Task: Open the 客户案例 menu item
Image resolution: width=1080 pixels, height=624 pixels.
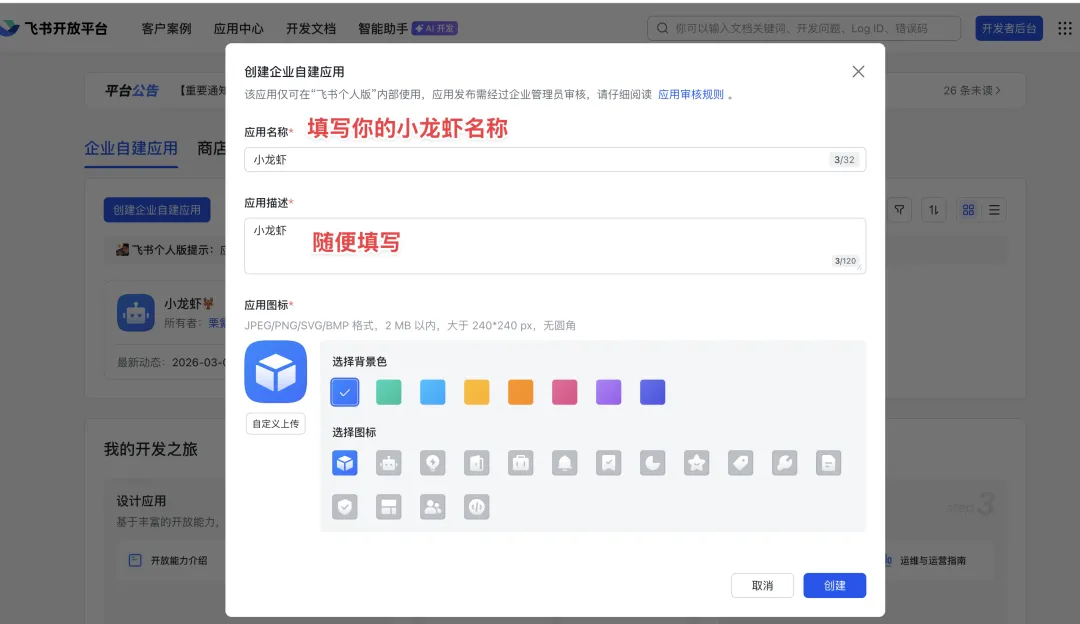Action: click(x=166, y=28)
